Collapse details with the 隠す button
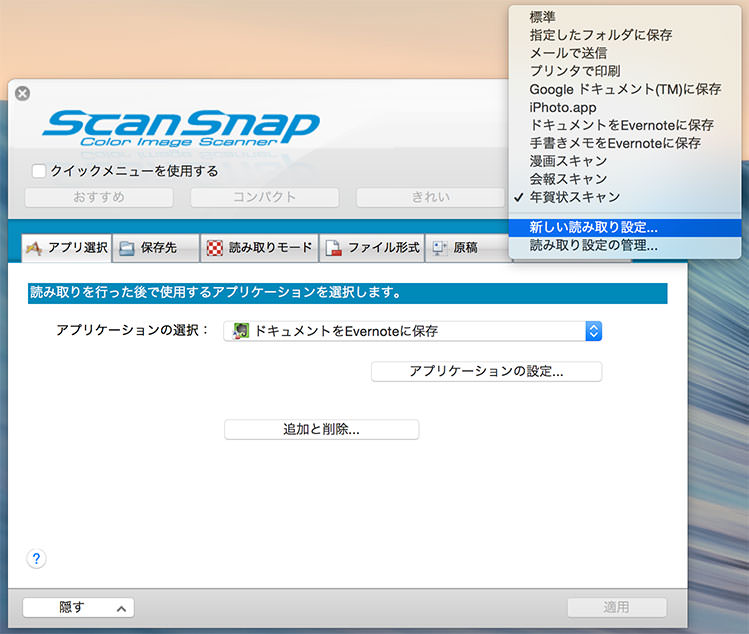The image size is (749, 634). click(x=78, y=608)
